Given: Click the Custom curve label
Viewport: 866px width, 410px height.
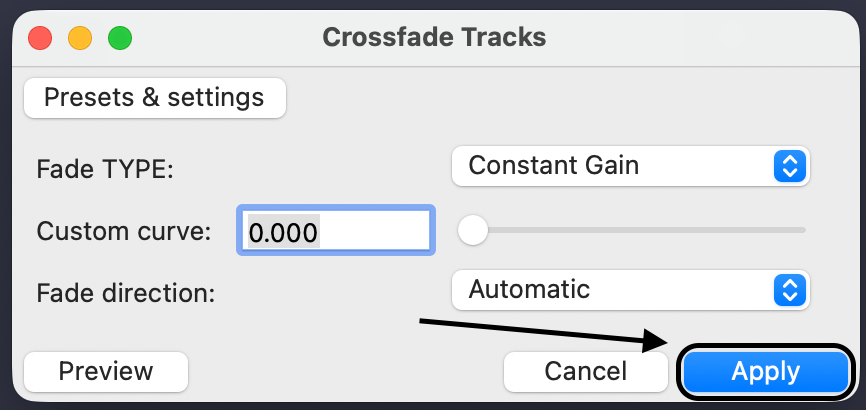Looking at the screenshot, I should click(124, 232).
